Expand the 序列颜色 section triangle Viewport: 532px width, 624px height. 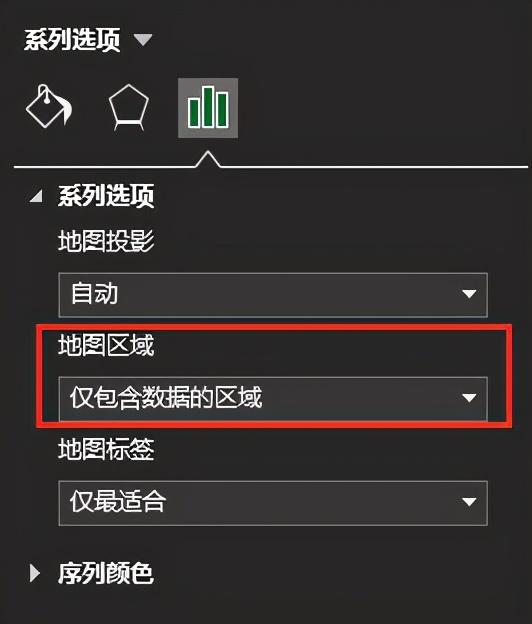[35, 573]
